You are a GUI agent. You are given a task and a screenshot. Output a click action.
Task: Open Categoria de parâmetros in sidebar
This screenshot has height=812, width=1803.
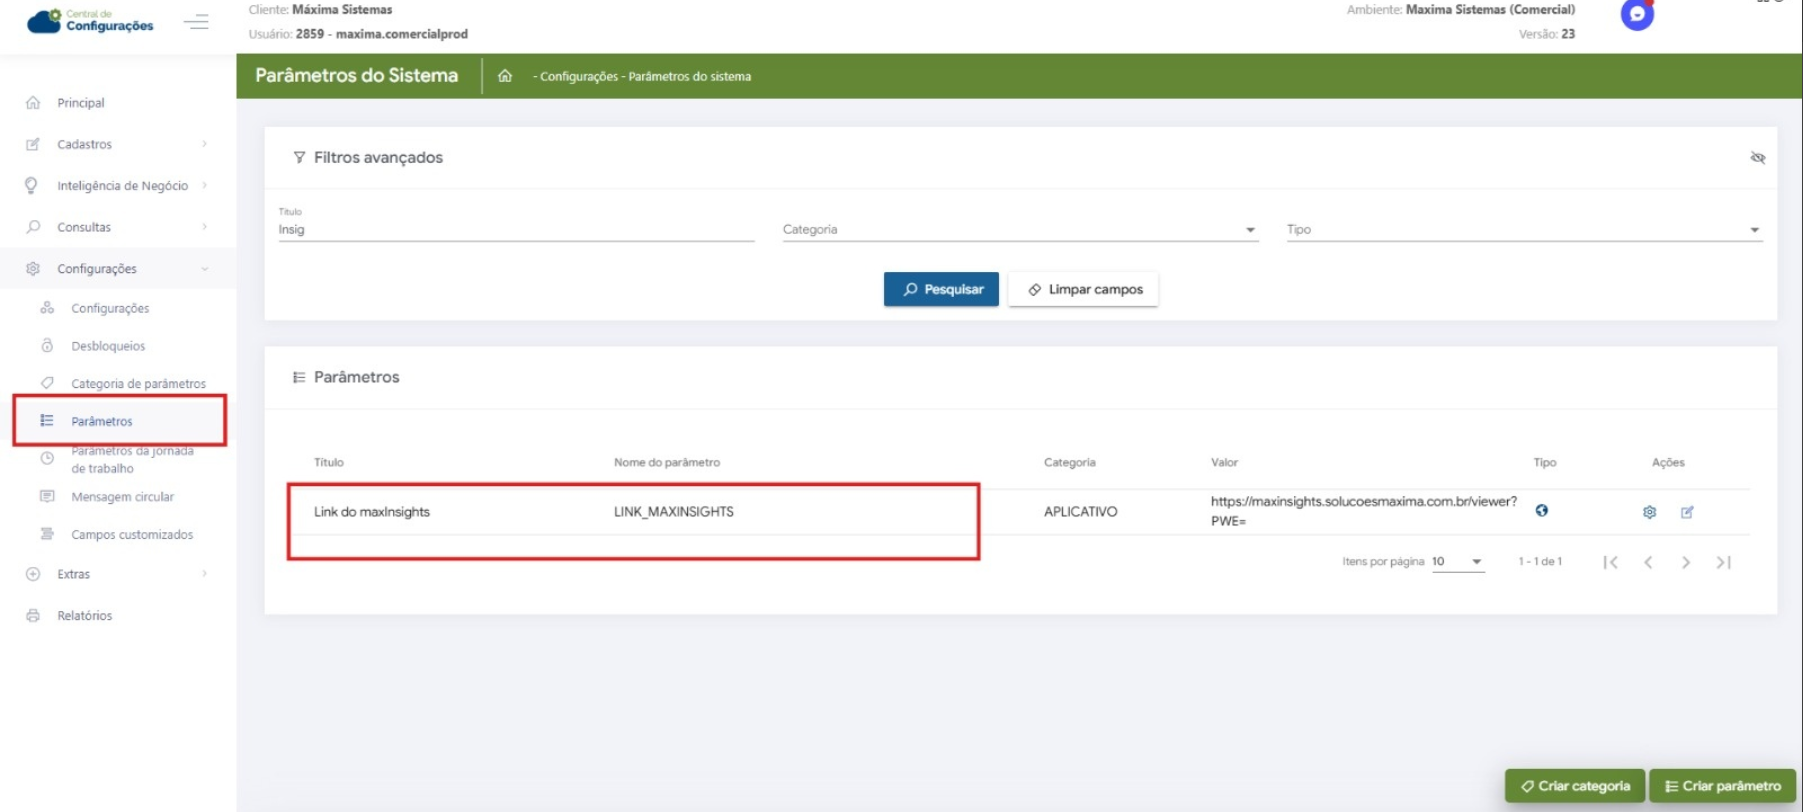[x=138, y=383]
